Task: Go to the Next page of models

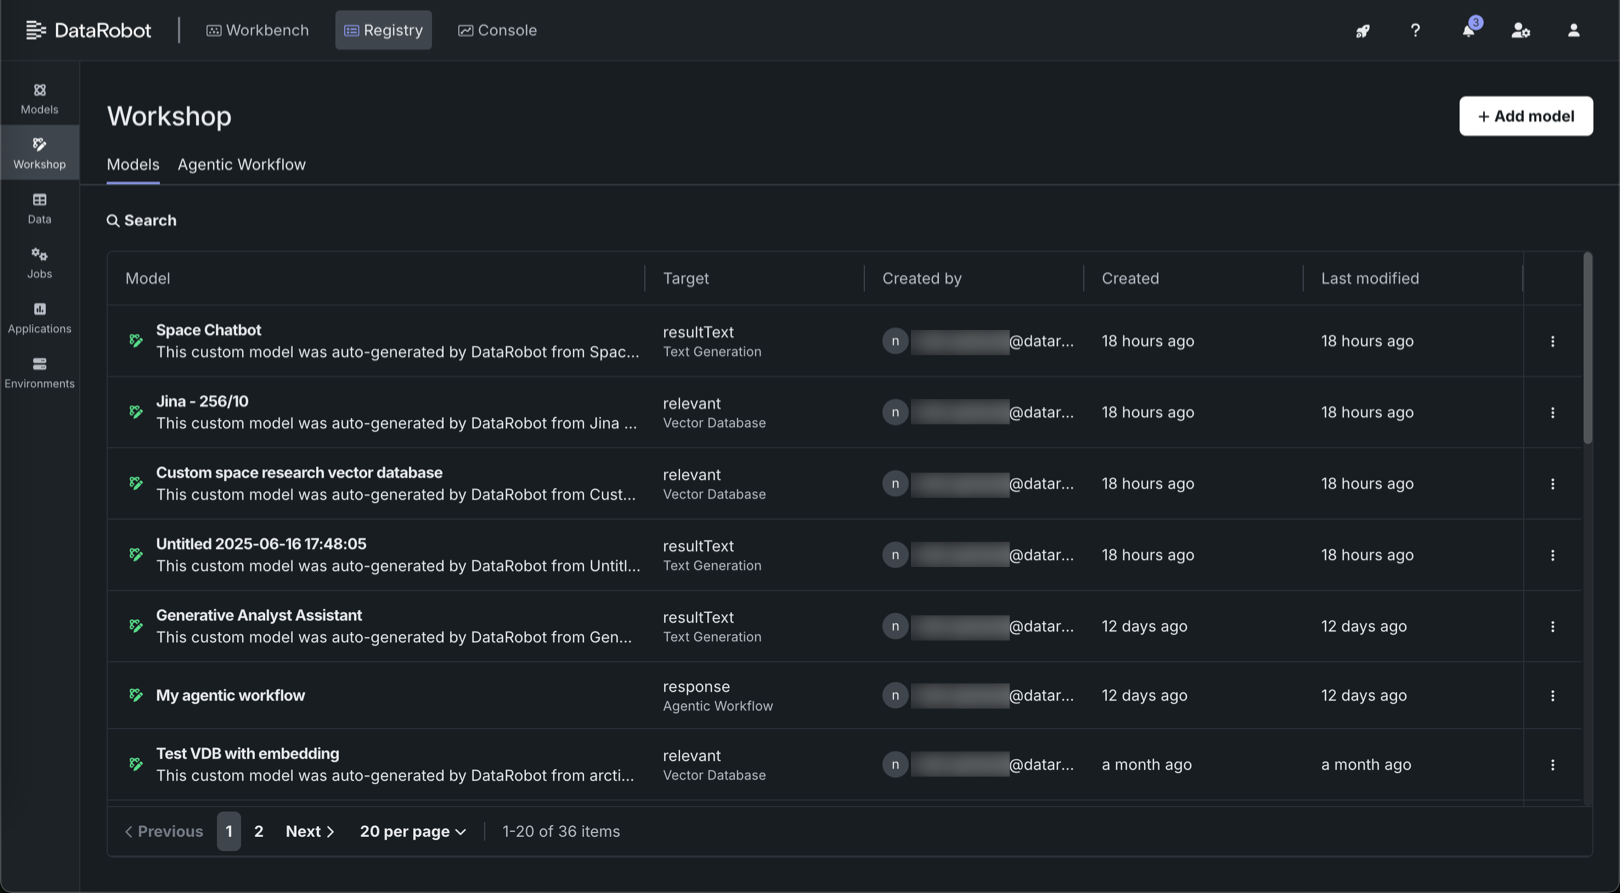Action: coord(309,832)
